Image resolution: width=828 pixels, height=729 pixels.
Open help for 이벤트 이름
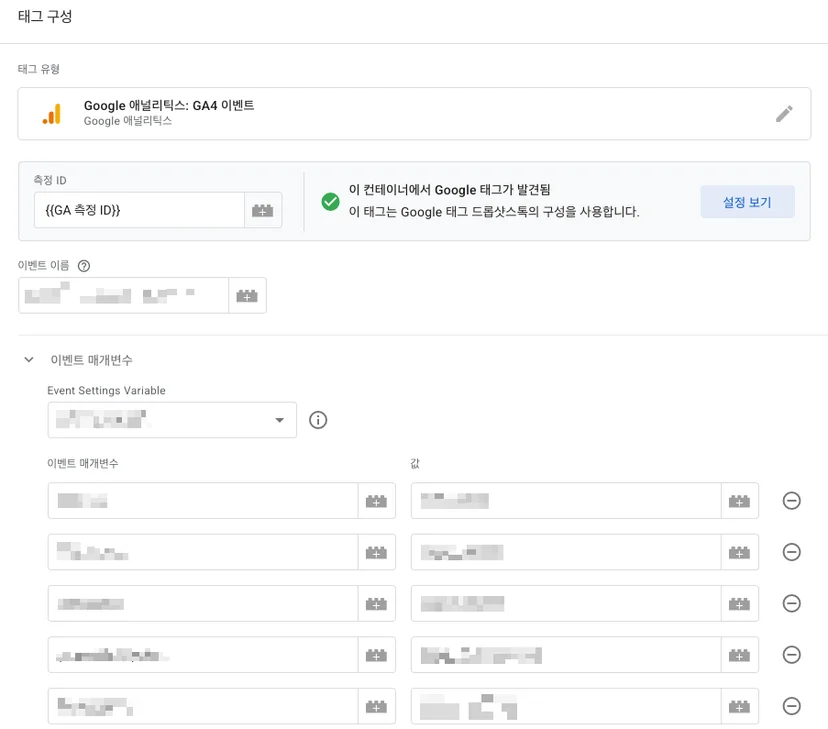pos(83,266)
